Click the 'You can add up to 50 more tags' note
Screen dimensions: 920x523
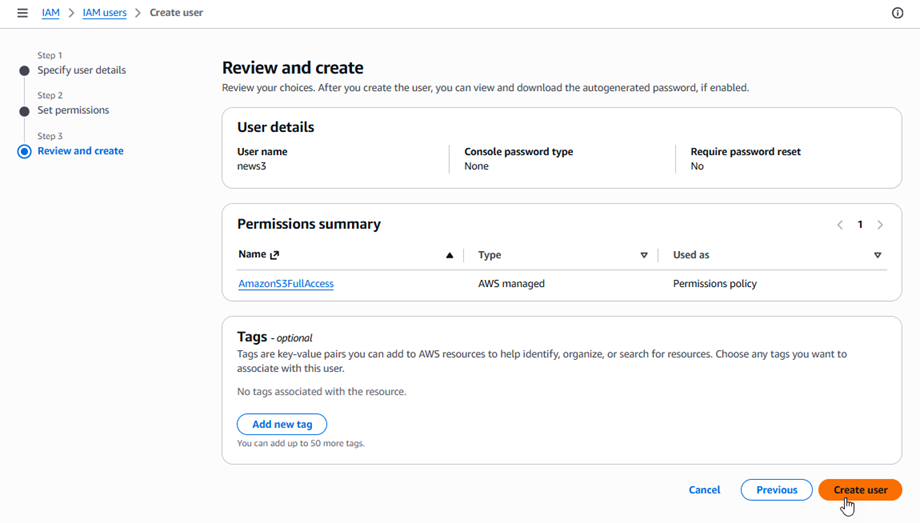click(x=300, y=443)
